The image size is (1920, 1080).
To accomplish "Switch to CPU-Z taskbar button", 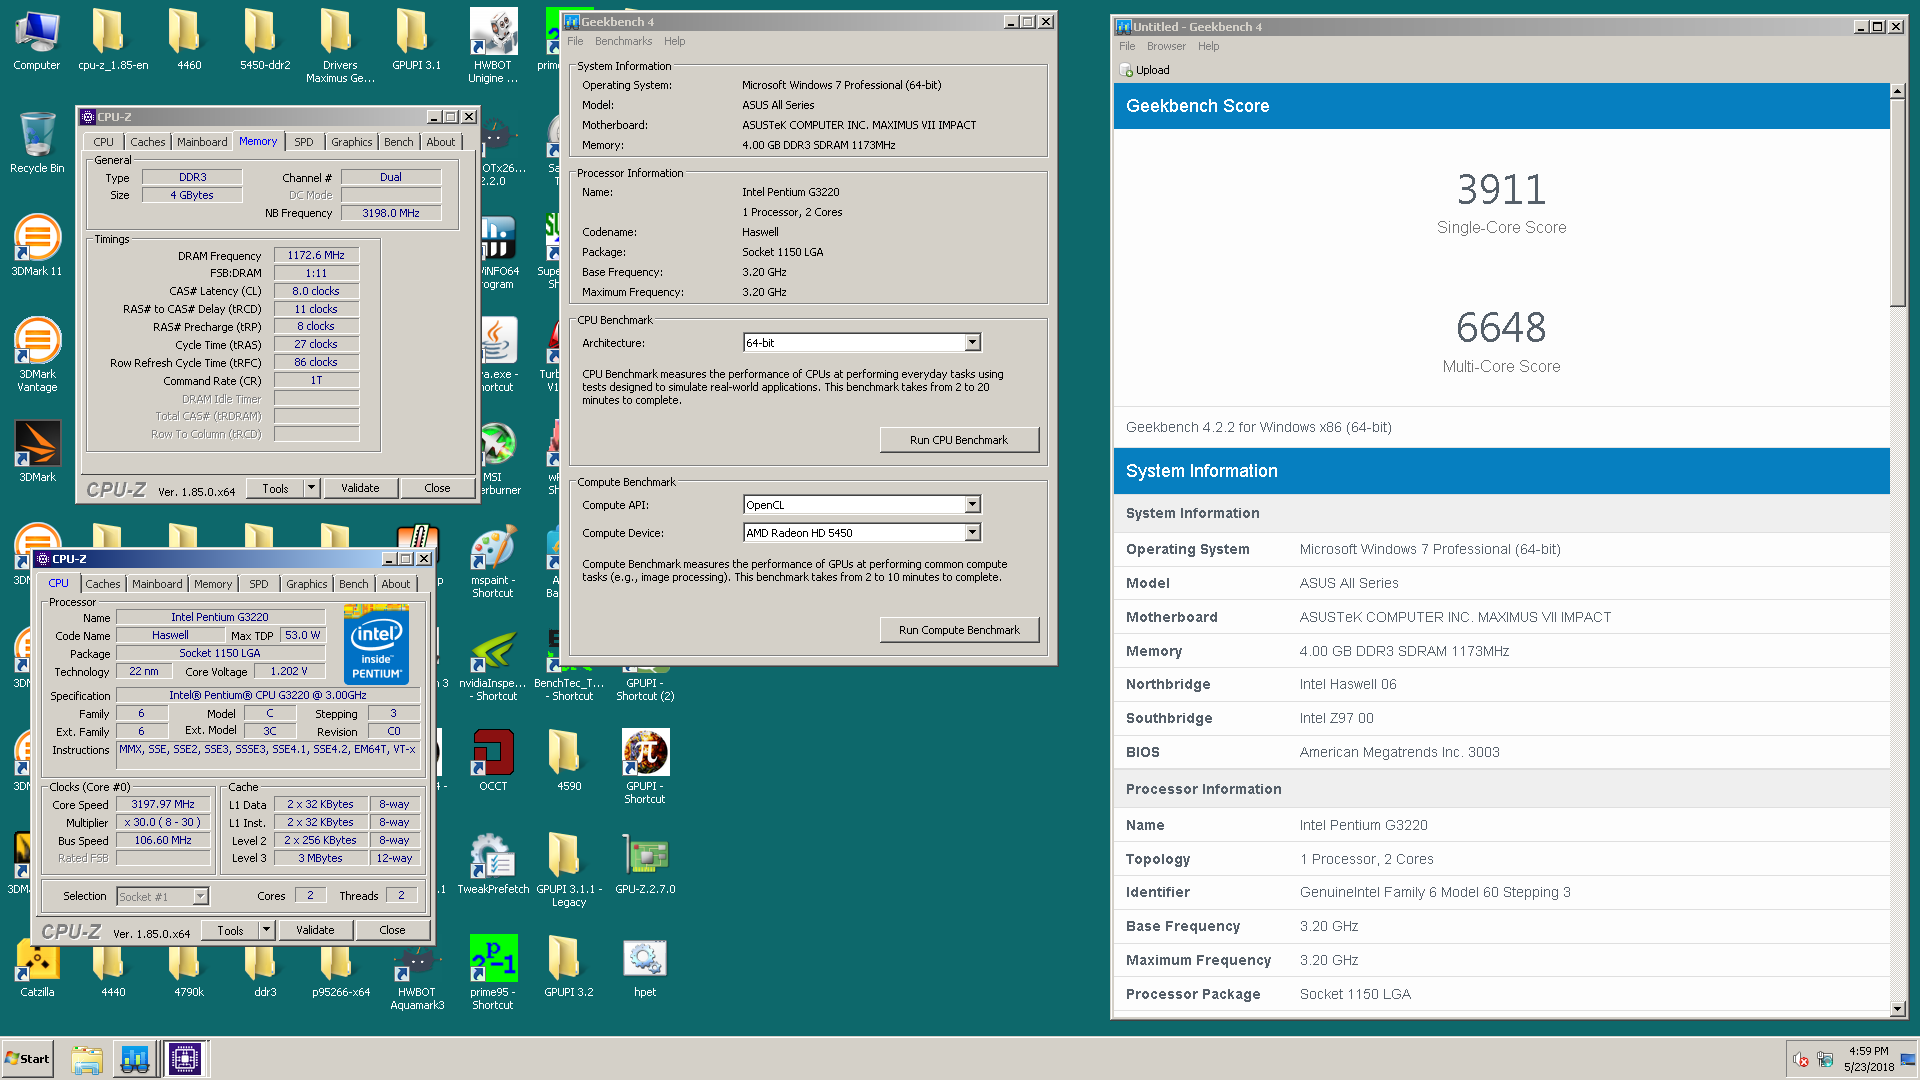I will (185, 1058).
